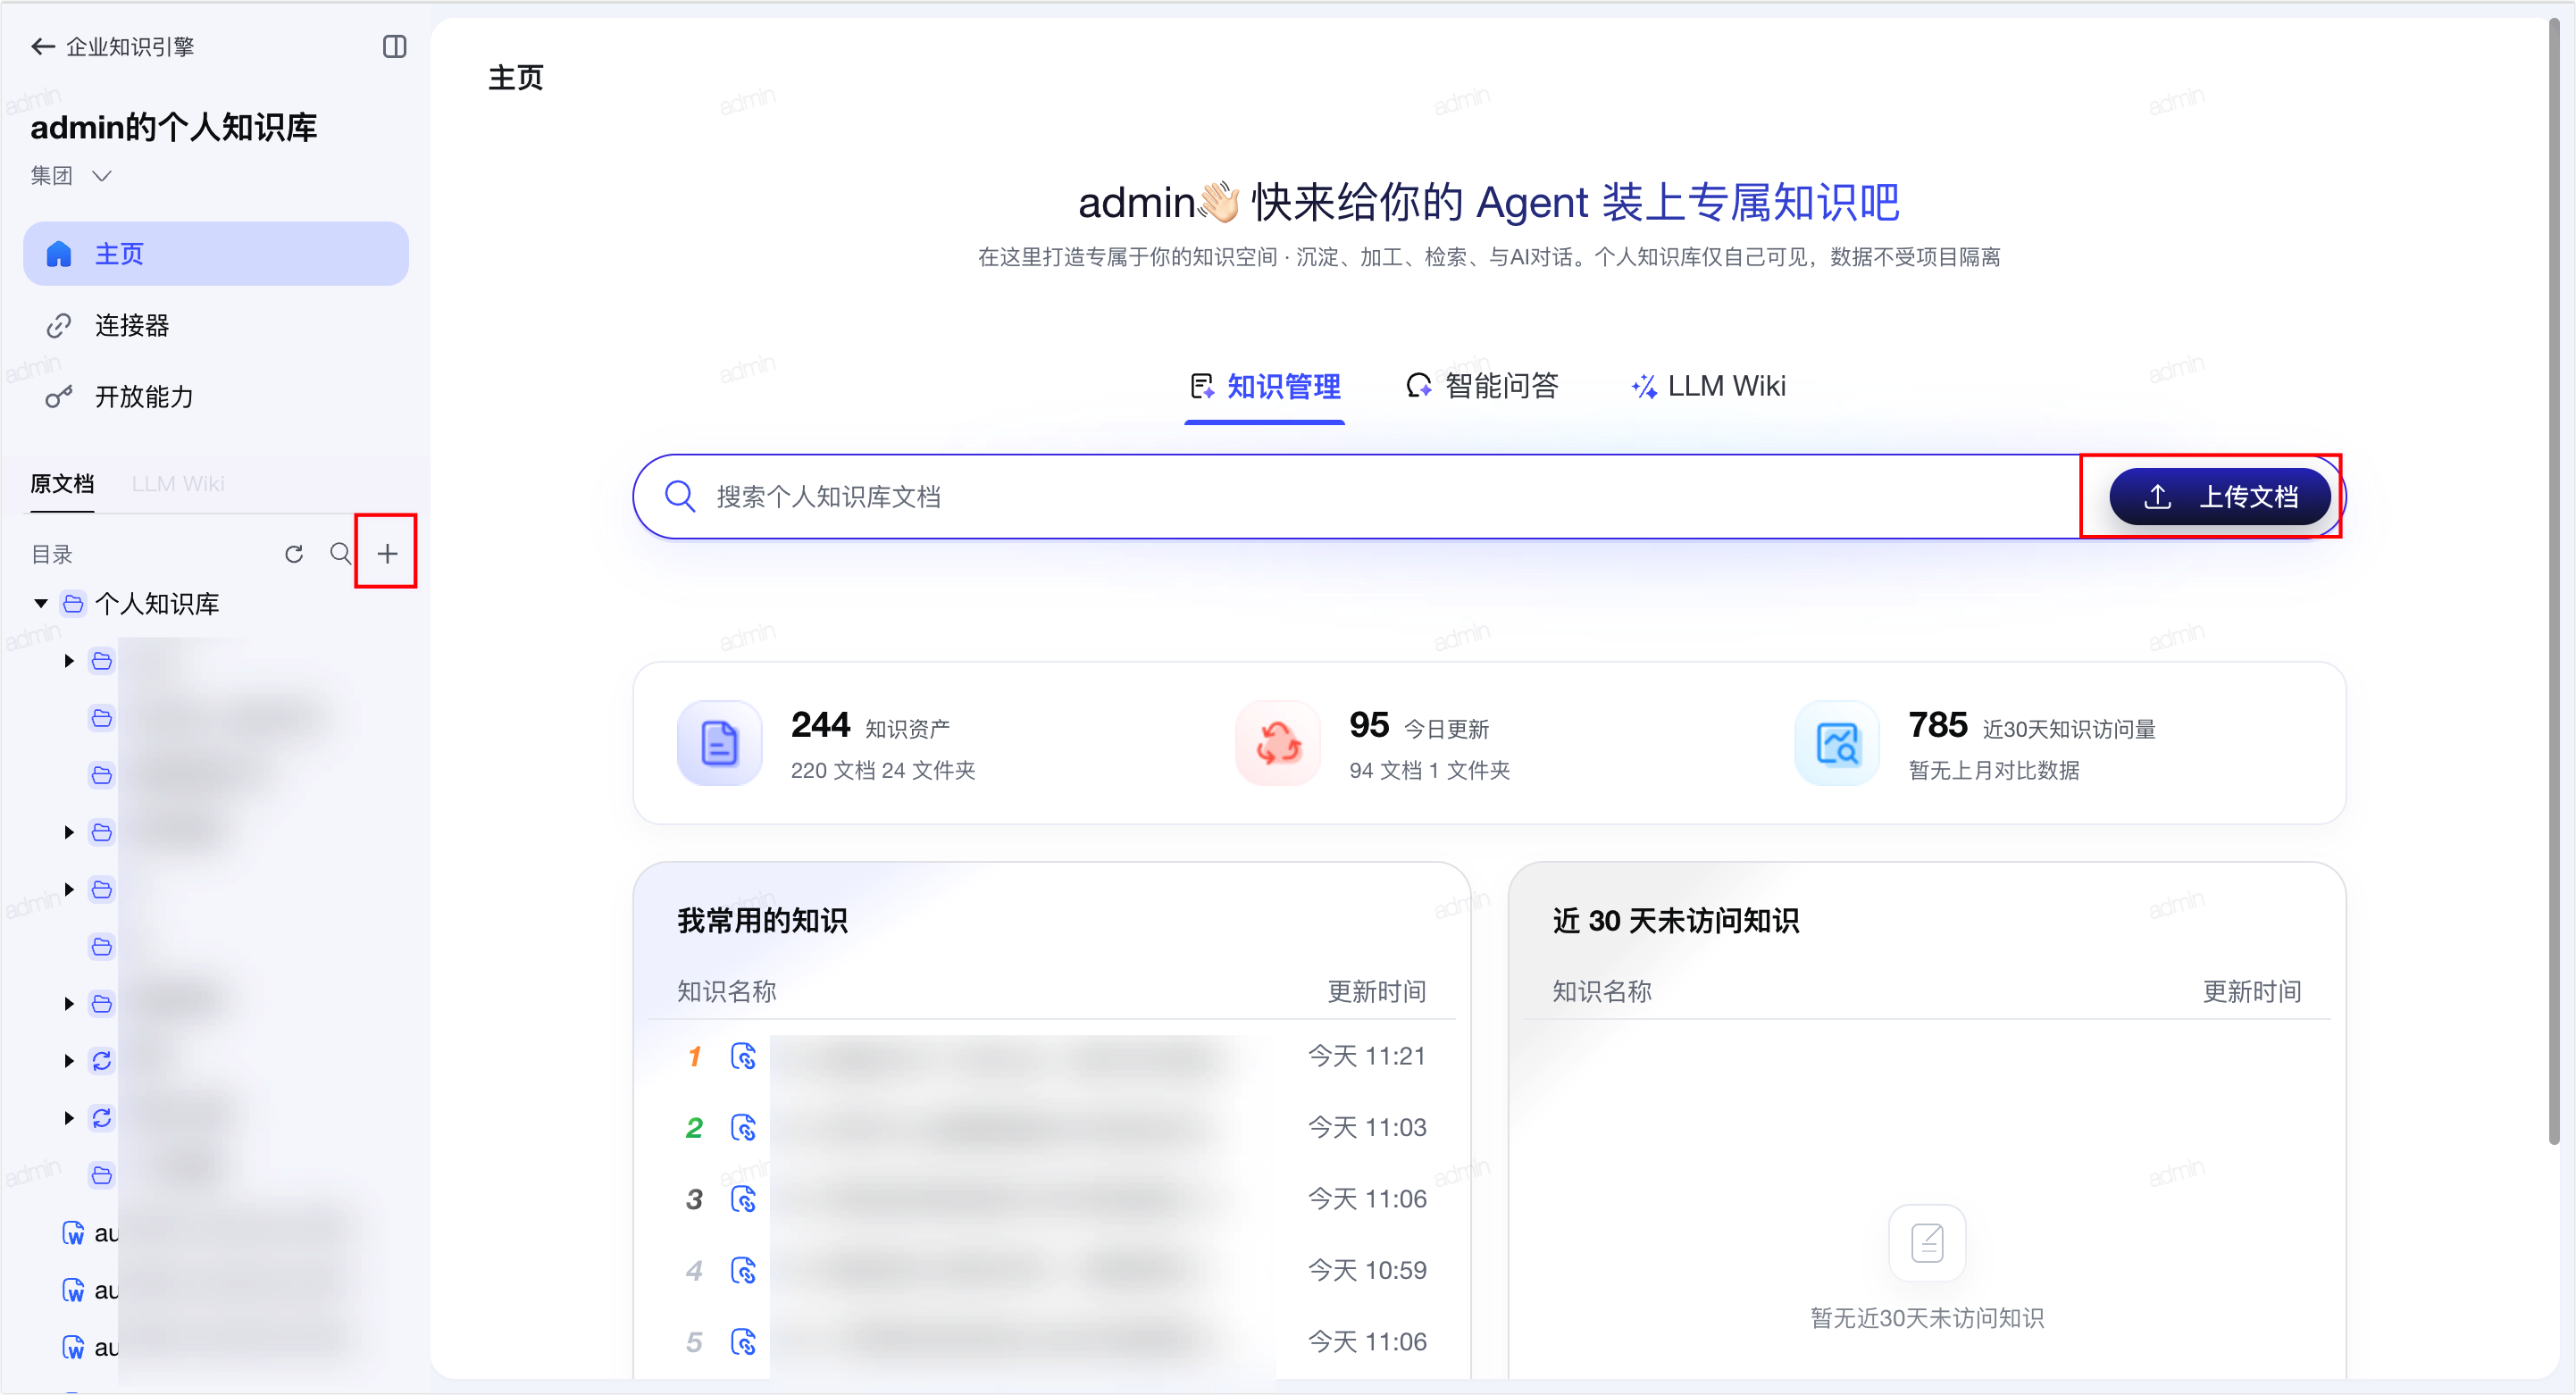This screenshot has width=2576, height=1395.
Task: Click the document icon in rank 1 row
Action: [x=743, y=1056]
